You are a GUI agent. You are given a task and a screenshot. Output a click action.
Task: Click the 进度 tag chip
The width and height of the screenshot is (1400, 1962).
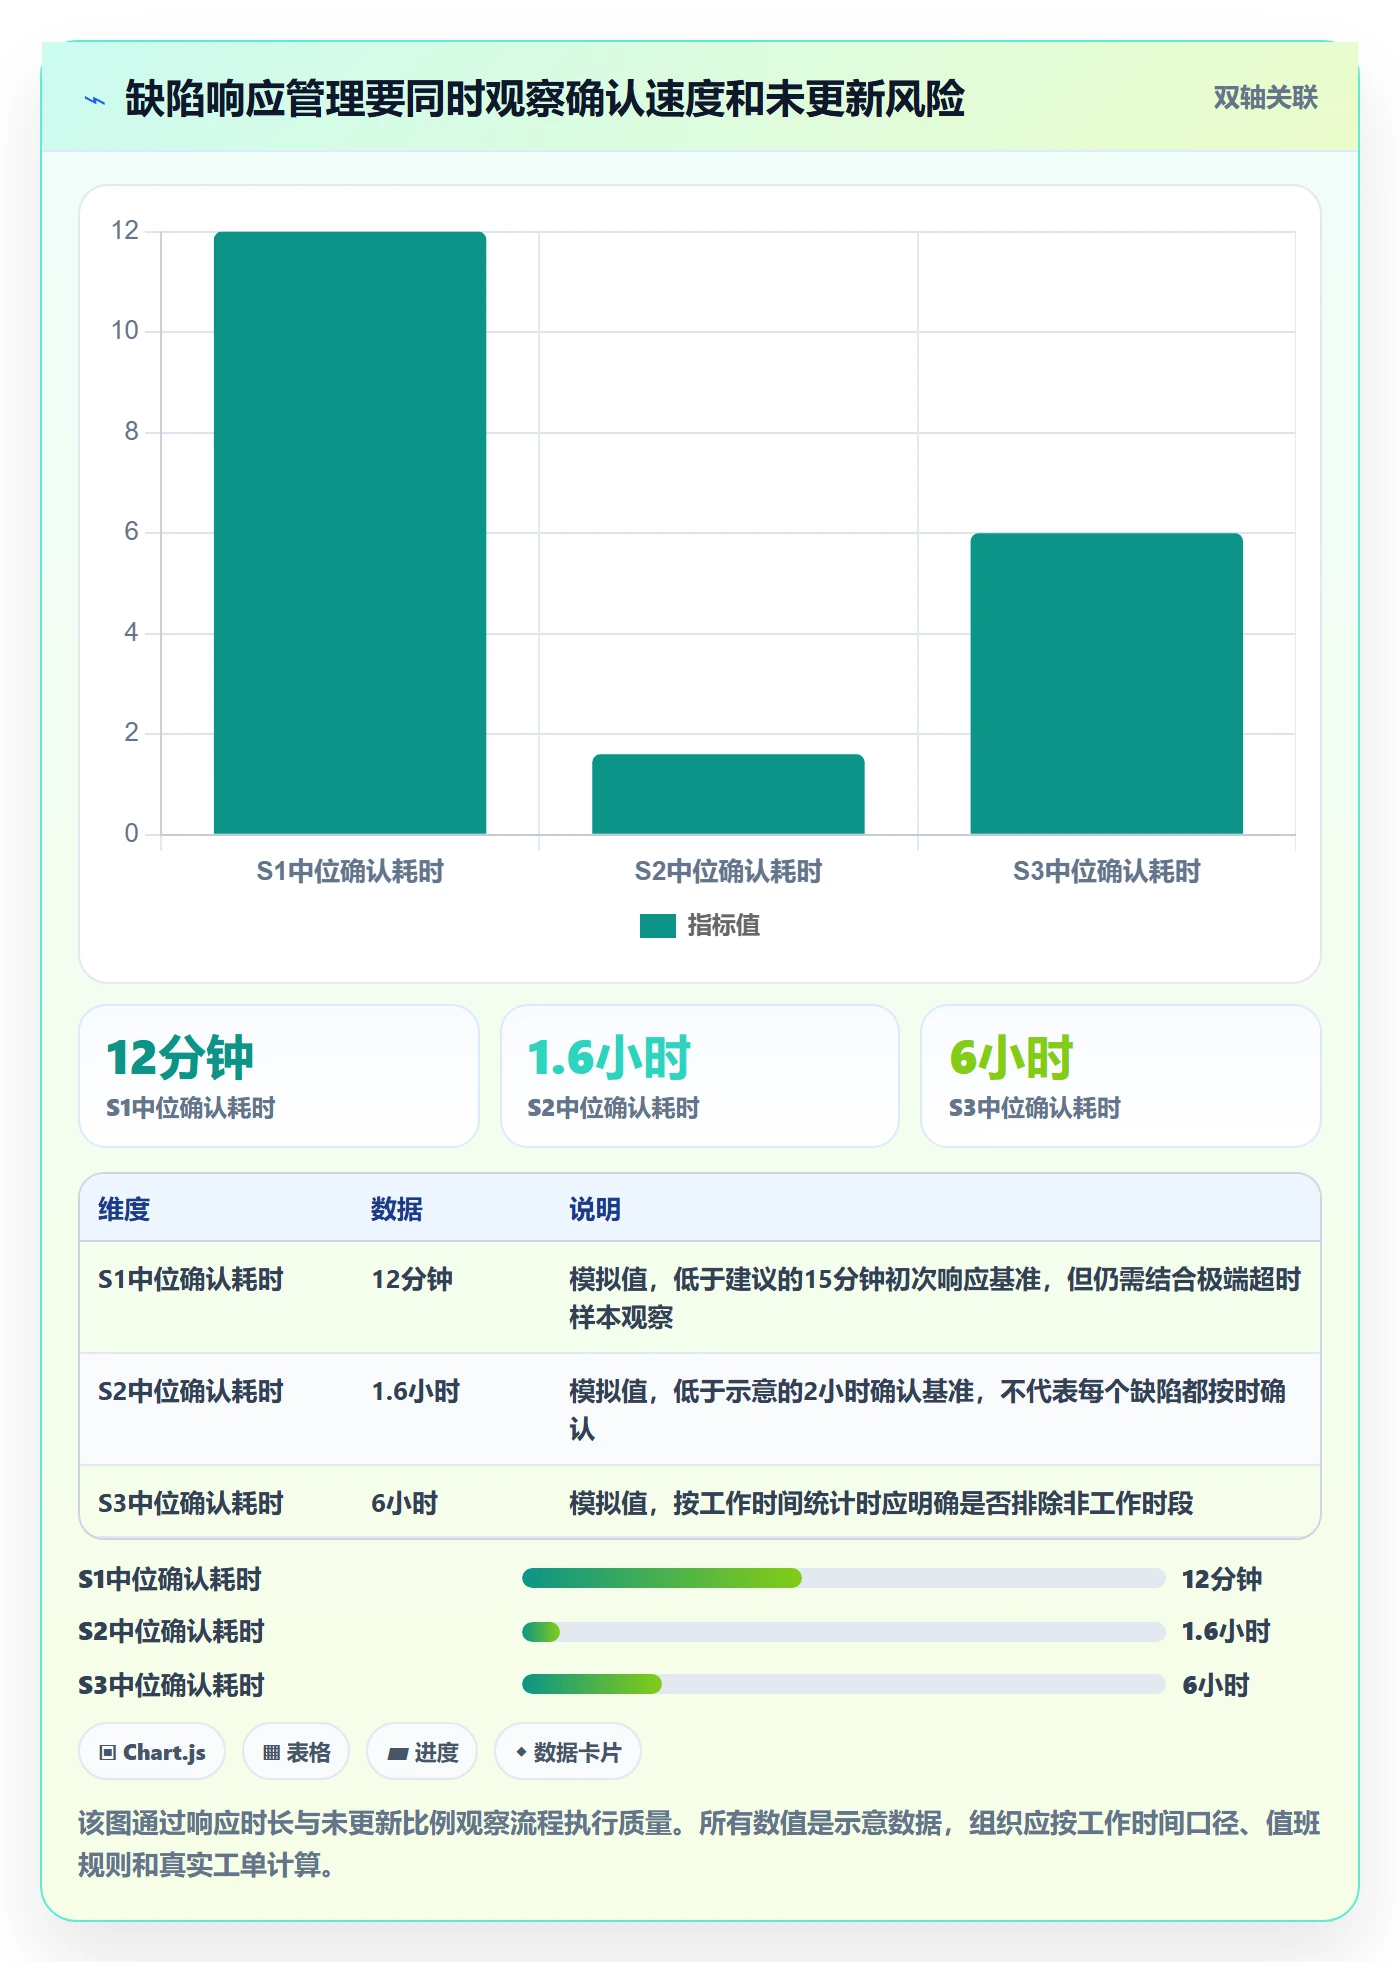[422, 1752]
